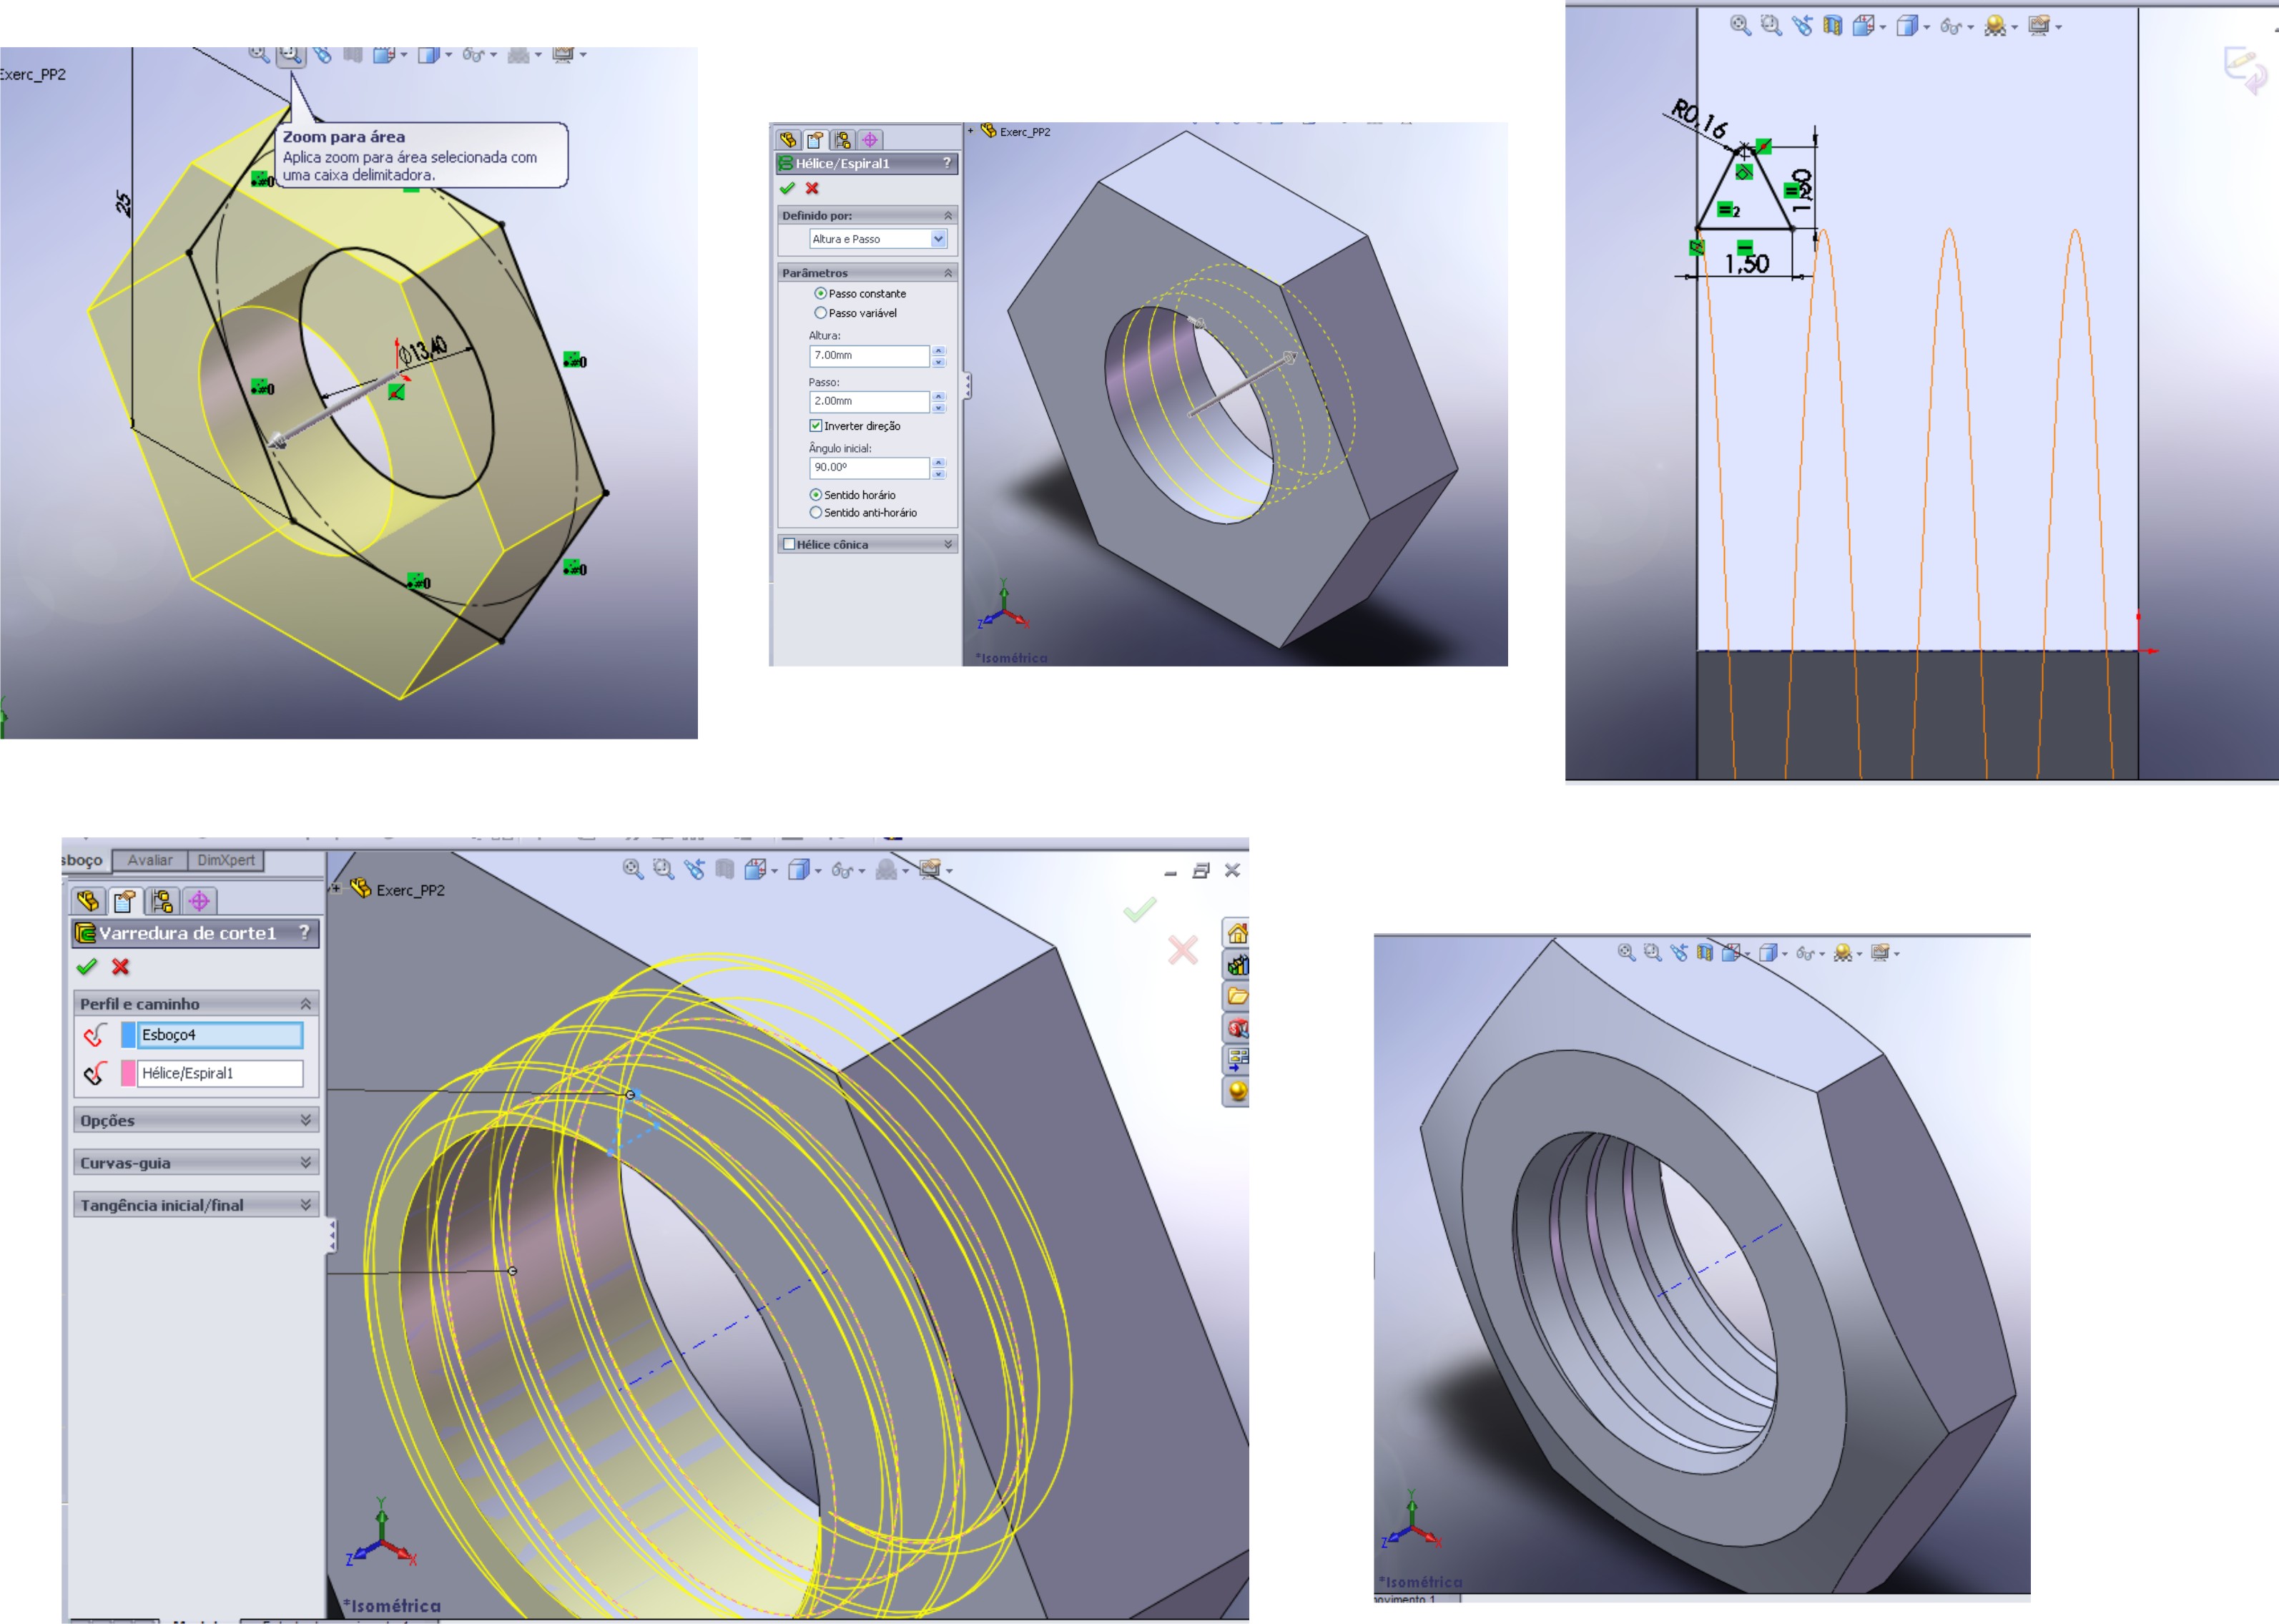Uncheck the Inverter direção checkbox
The image size is (2279, 1624).
tap(816, 426)
